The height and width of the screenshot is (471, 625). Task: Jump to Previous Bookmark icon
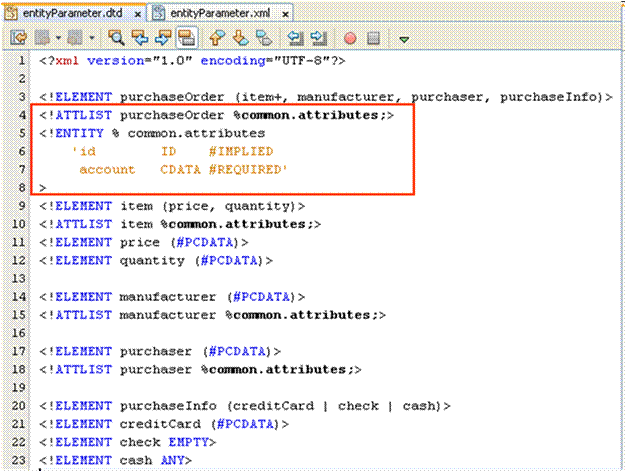point(217,38)
